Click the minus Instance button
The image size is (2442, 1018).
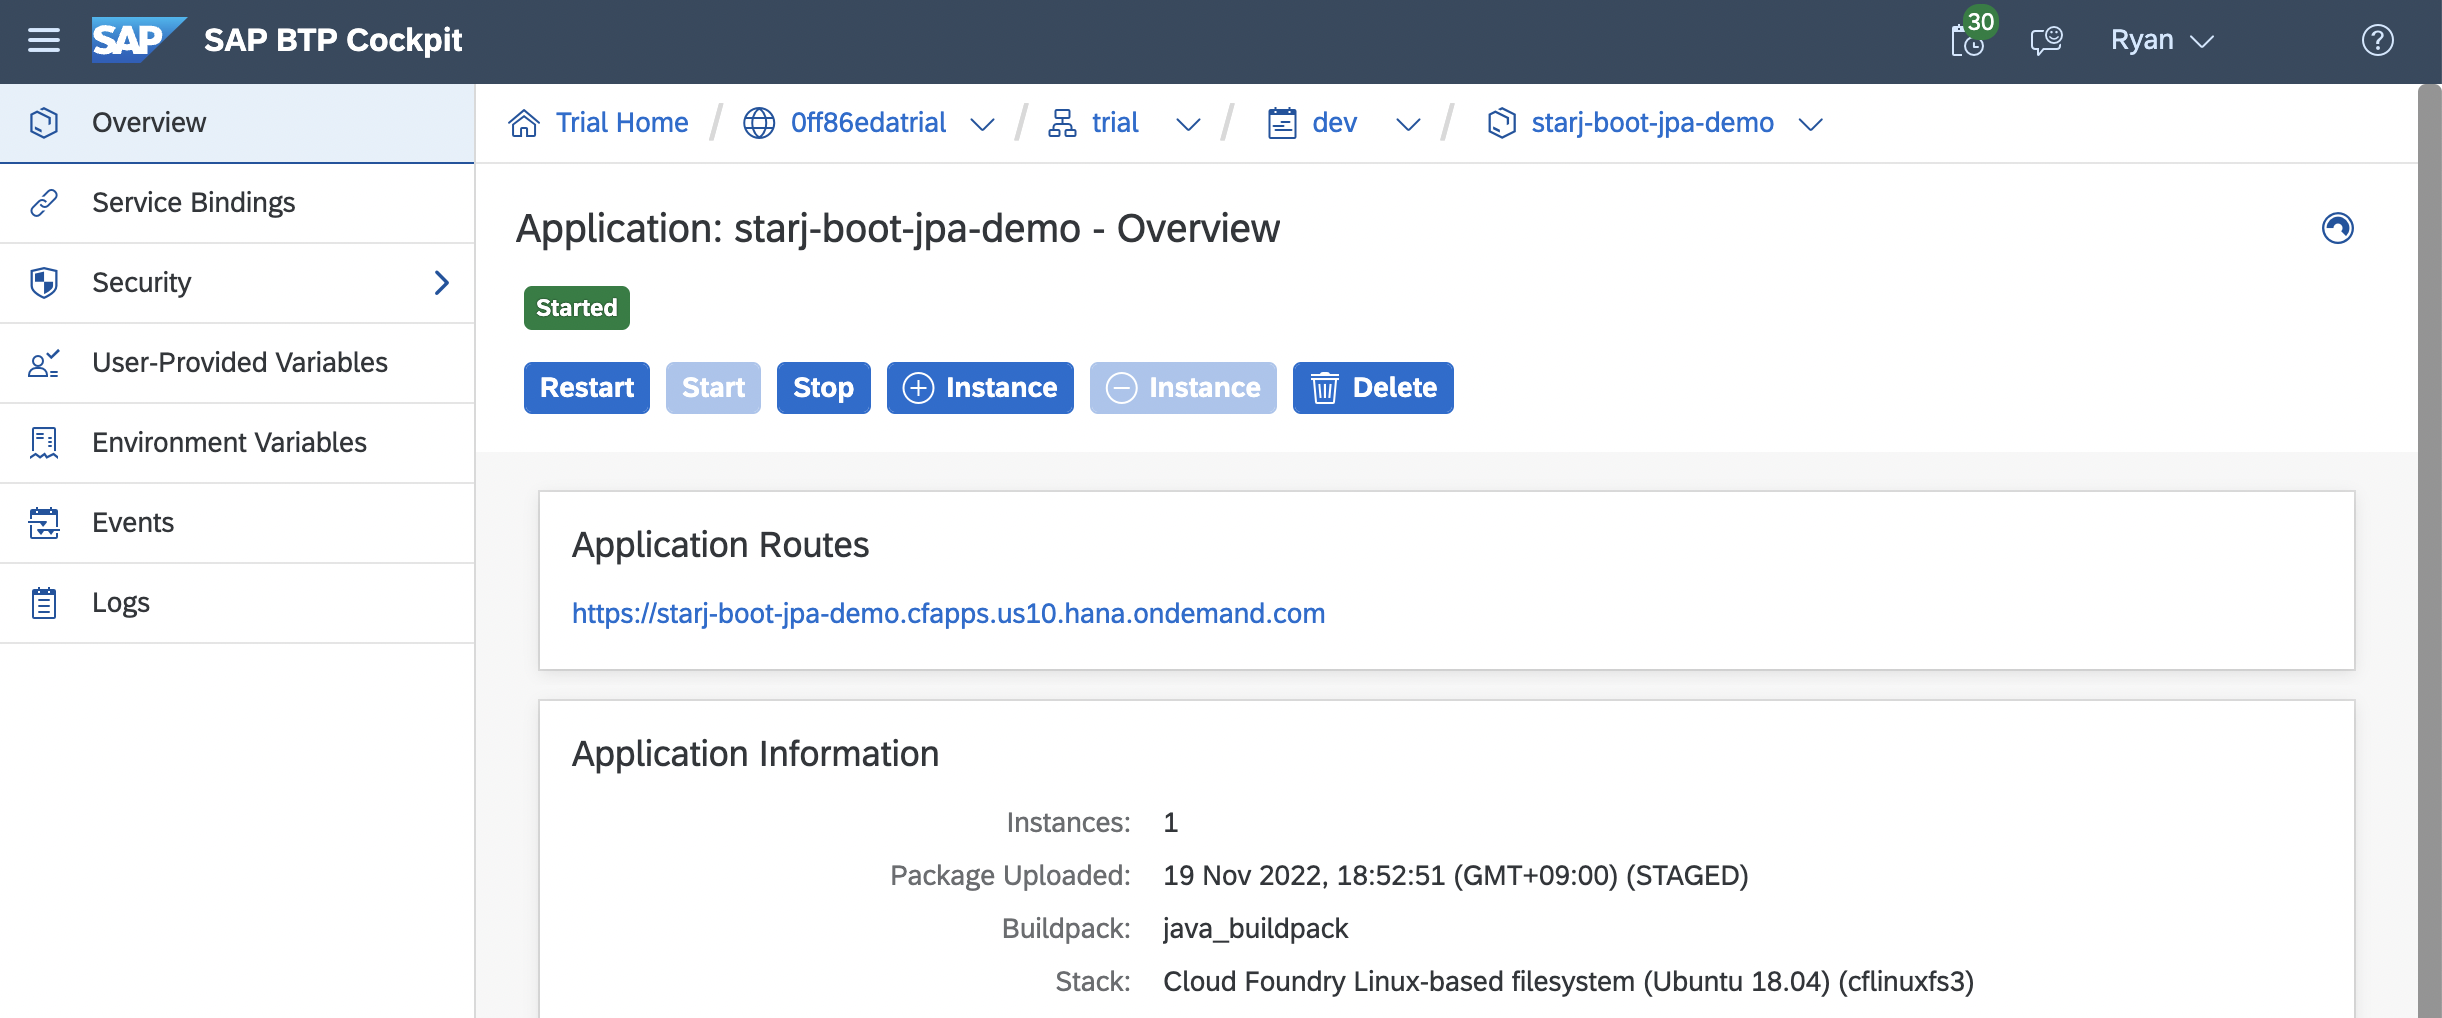[x=1183, y=388]
